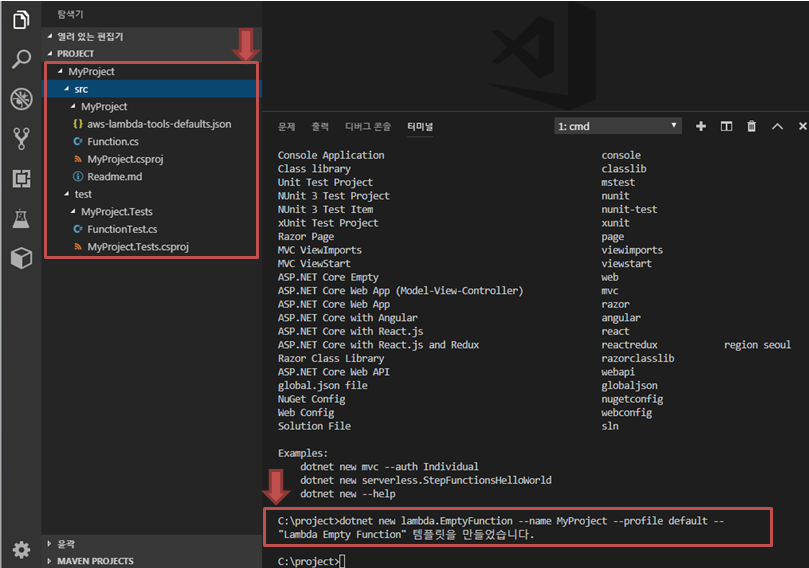Click 'ASP.NET Core Web API' terminal line
Screen dimensions: 809x568
pos(334,372)
